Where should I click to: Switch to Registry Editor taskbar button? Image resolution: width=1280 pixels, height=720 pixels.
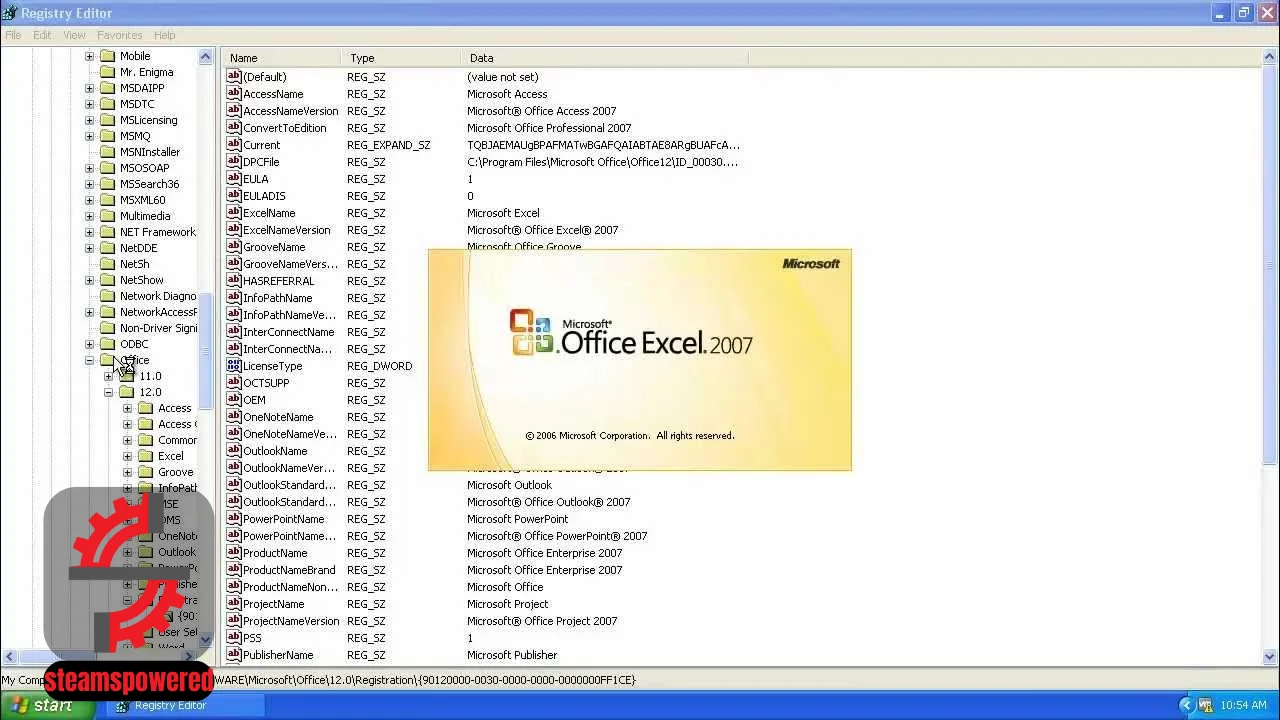(183, 705)
